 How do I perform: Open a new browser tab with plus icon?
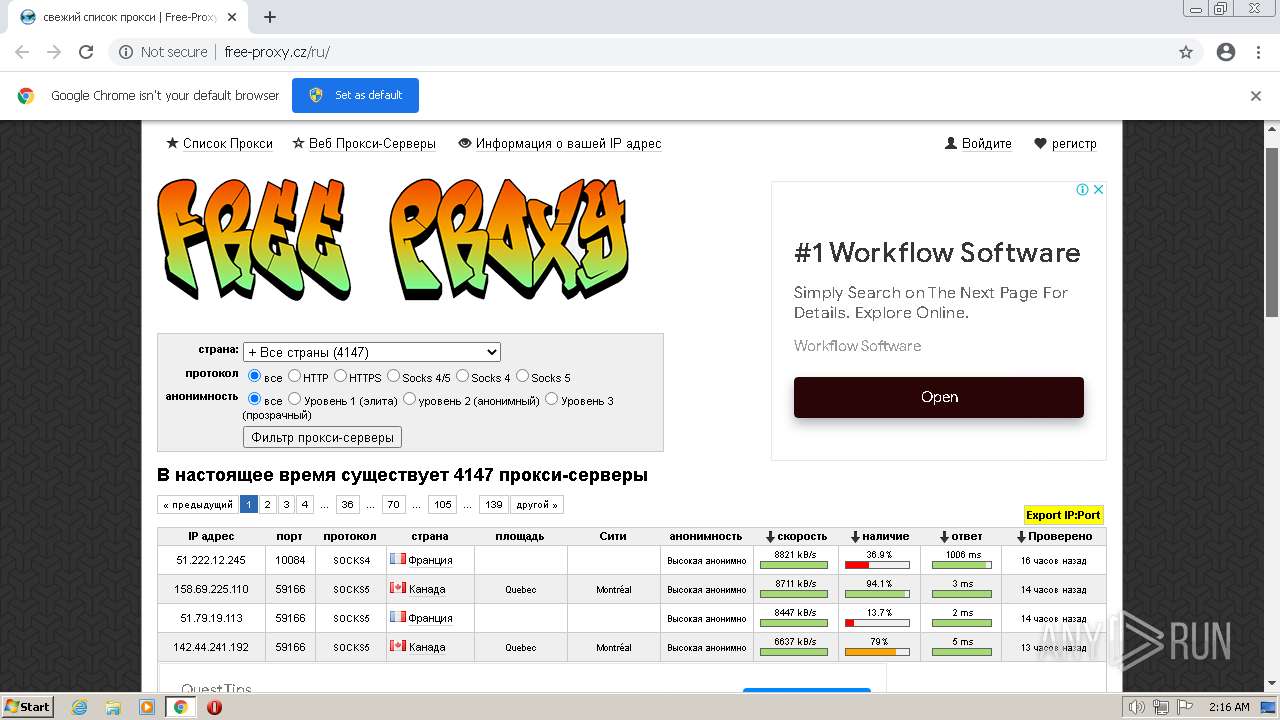pos(270,17)
